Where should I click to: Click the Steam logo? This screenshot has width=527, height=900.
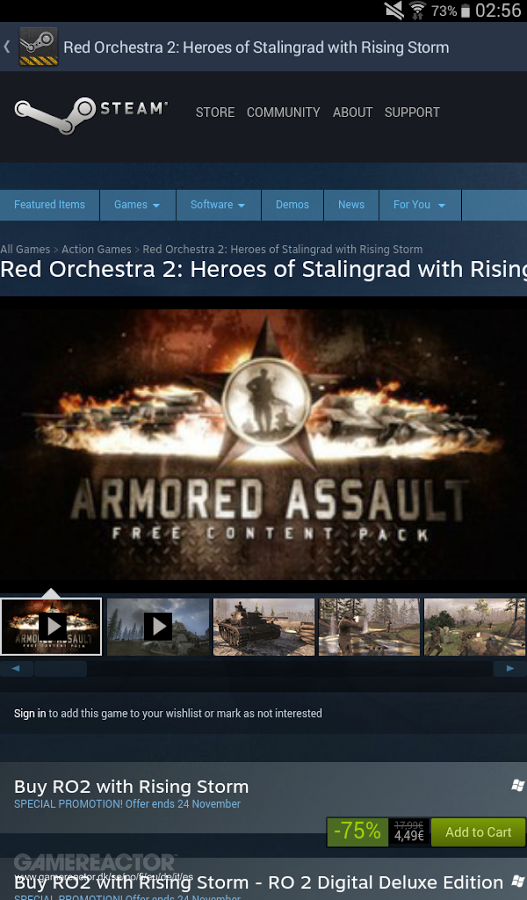tap(91, 114)
